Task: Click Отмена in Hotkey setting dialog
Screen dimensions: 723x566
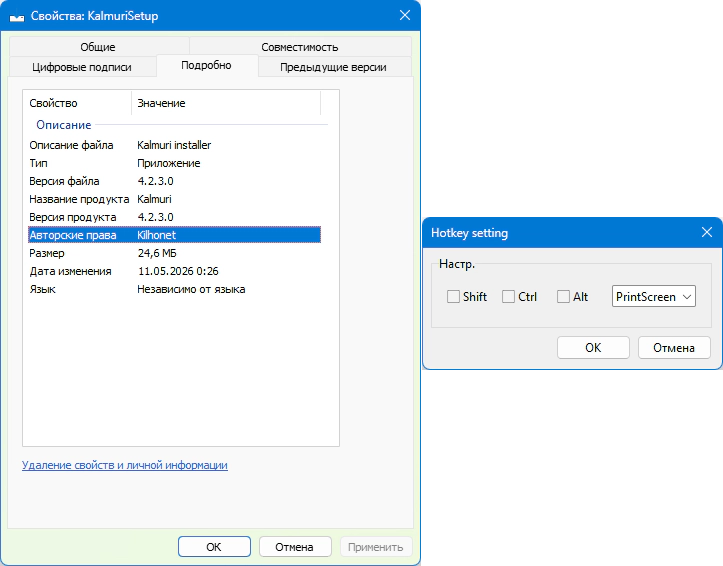Action: click(674, 348)
